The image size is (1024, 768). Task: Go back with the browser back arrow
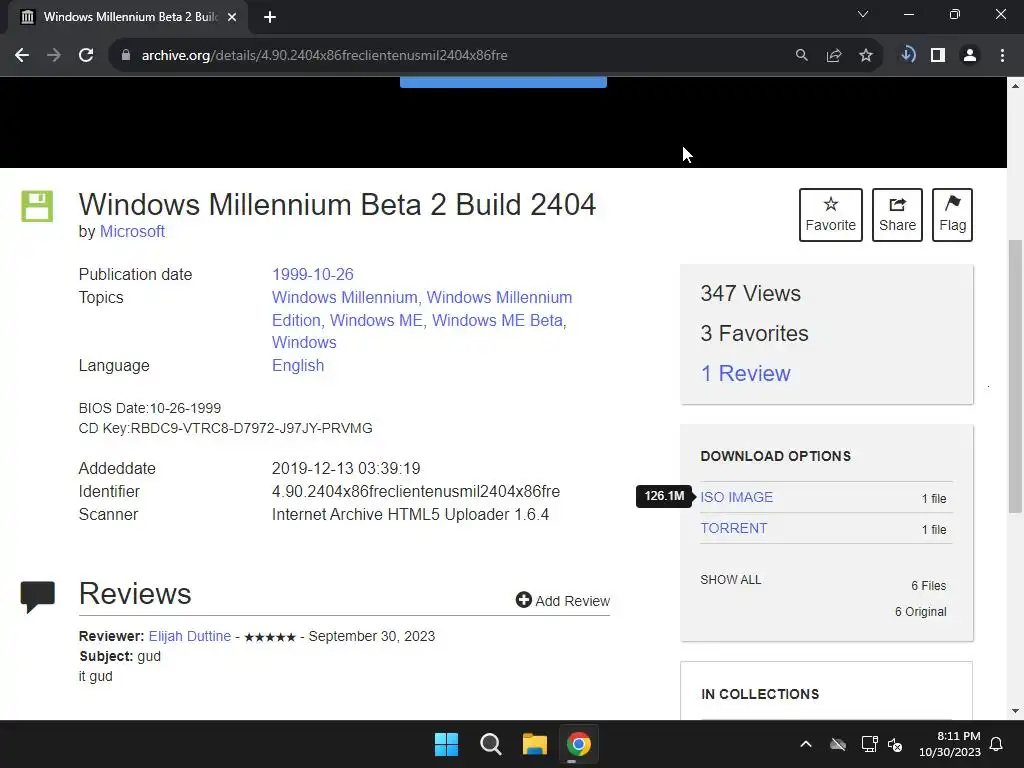tap(22, 56)
